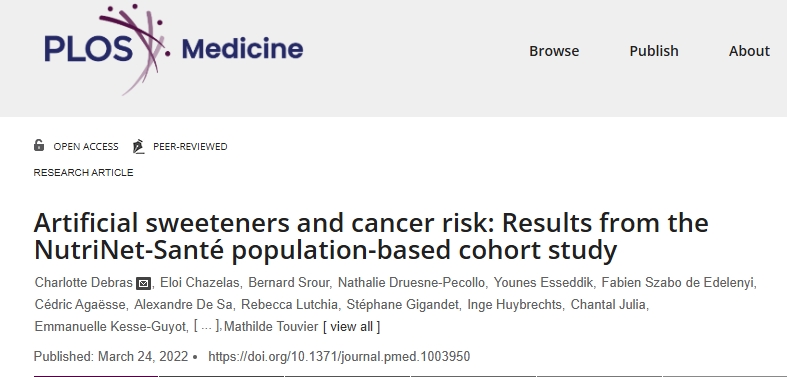Click the article title heading
Viewport: 787px width, 377px height.
[371, 236]
